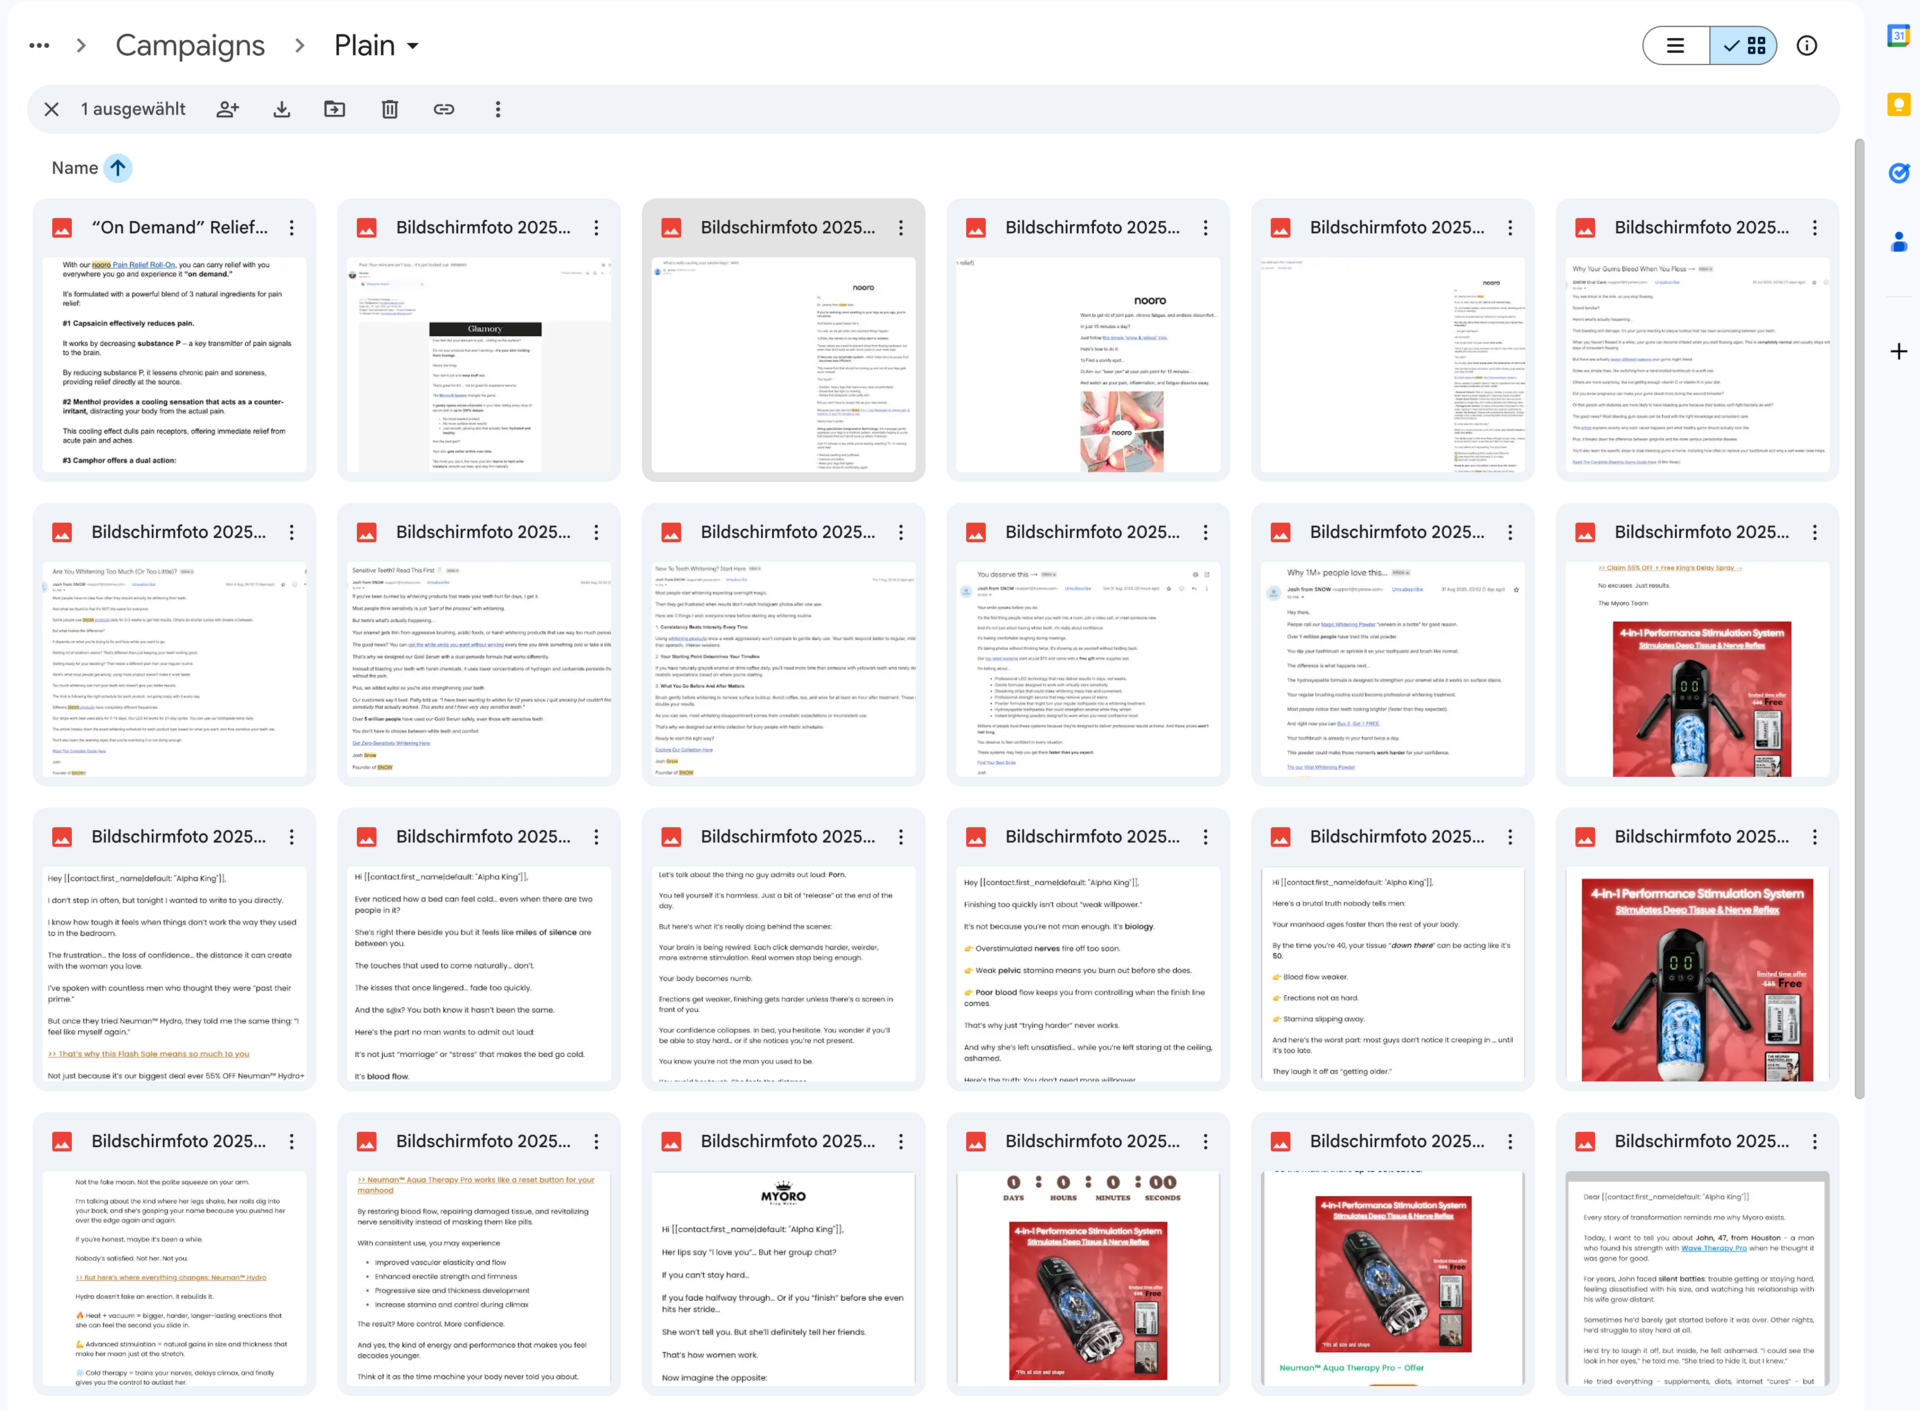The width and height of the screenshot is (1920, 1410).
Task: Click the share with people icon
Action: pyautogui.click(x=228, y=109)
